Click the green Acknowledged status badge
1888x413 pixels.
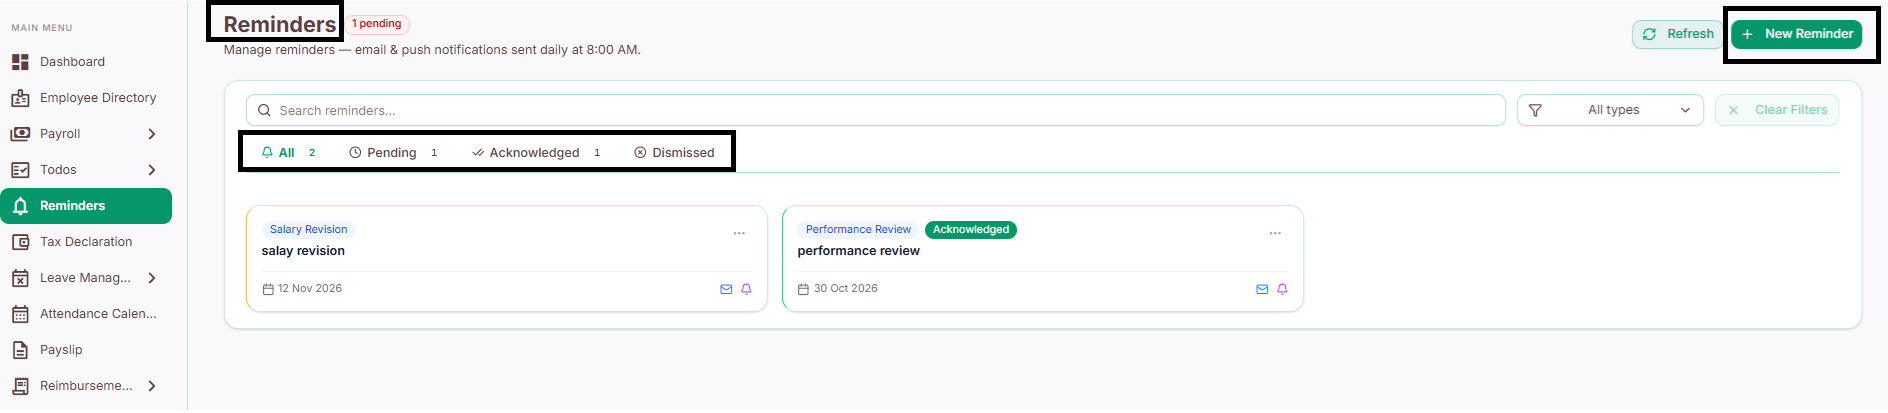(971, 230)
